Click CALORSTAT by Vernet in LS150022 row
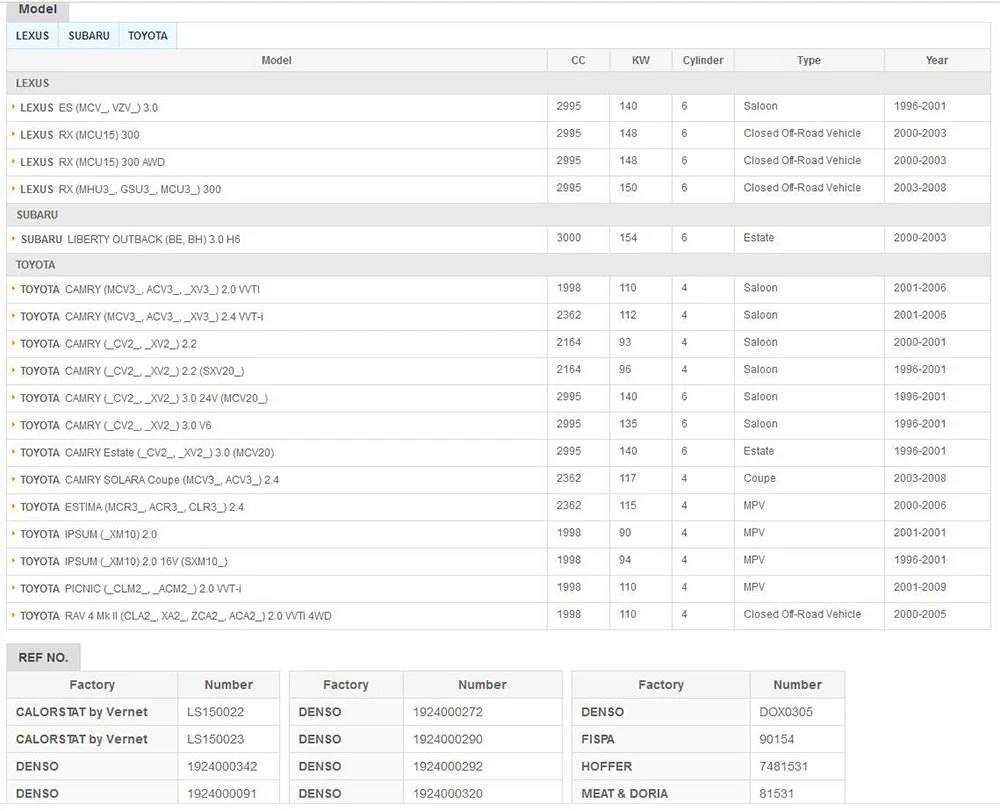 [x=82, y=712]
